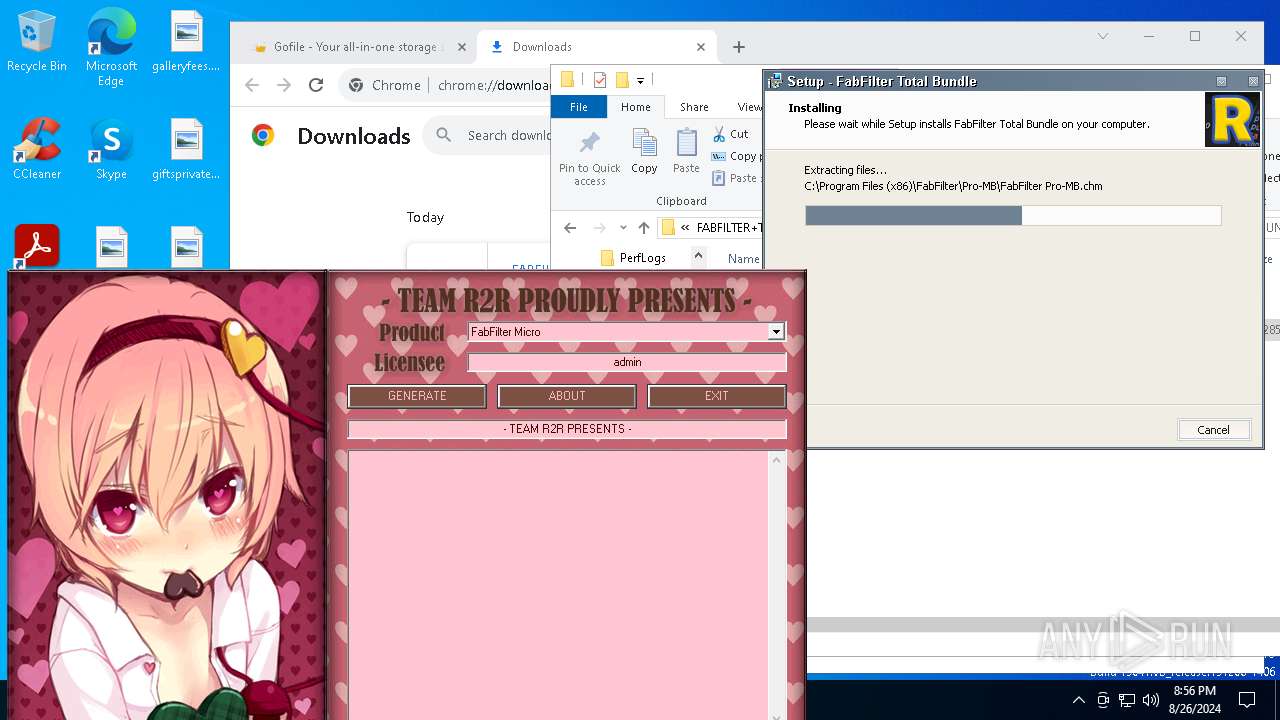Open a new Chrome tab with plus icon
Screen dimensions: 1280x720
739,47
